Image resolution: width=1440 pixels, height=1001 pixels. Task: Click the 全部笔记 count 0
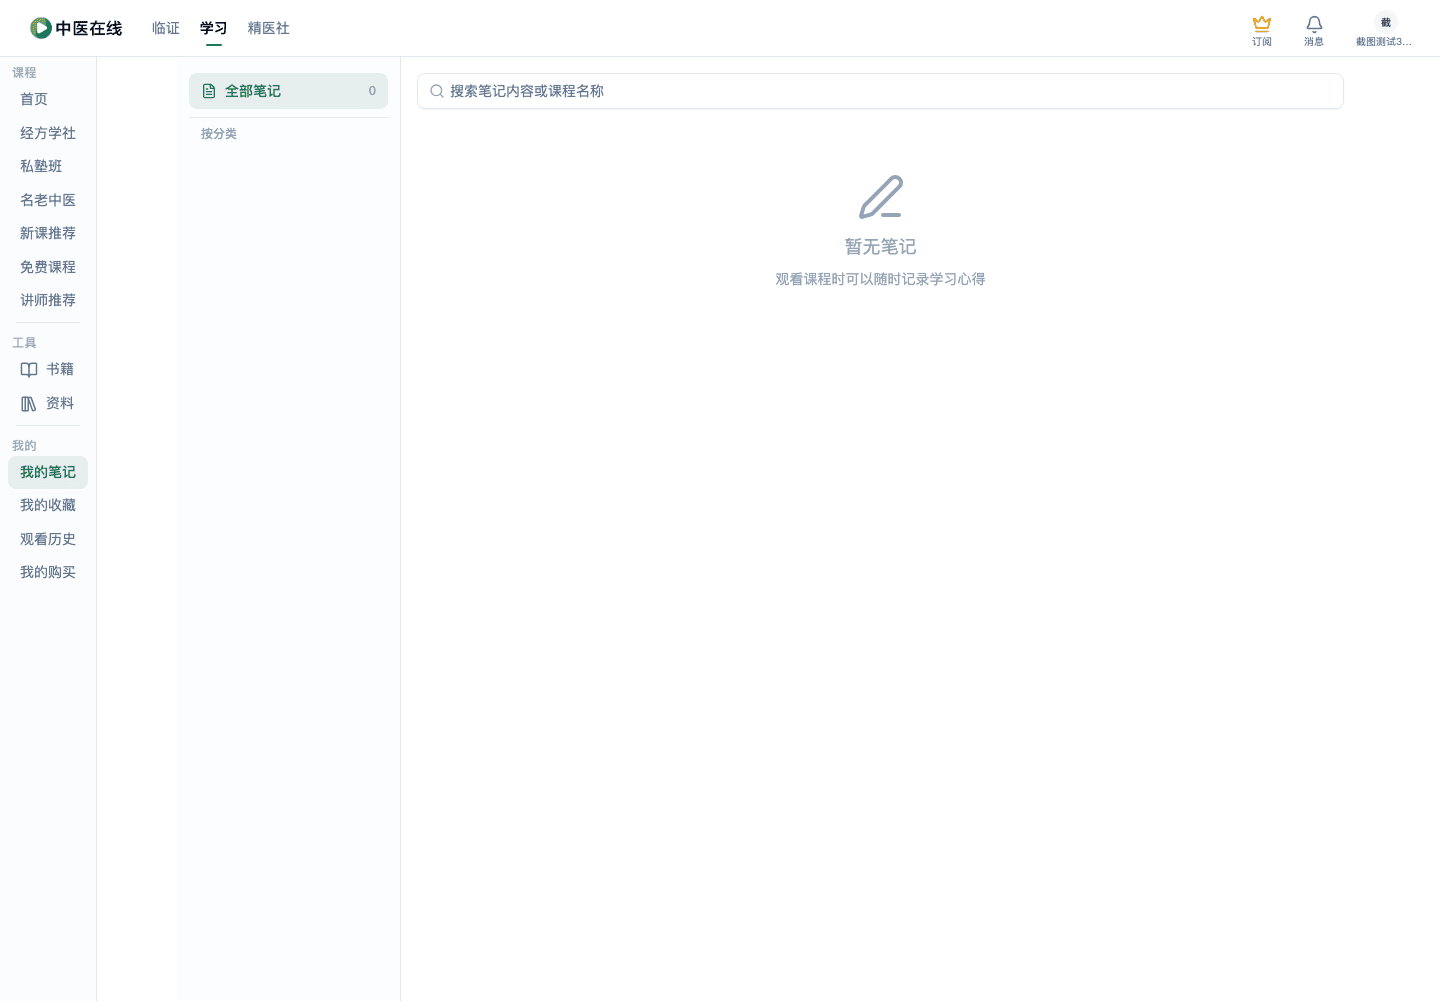pos(372,91)
